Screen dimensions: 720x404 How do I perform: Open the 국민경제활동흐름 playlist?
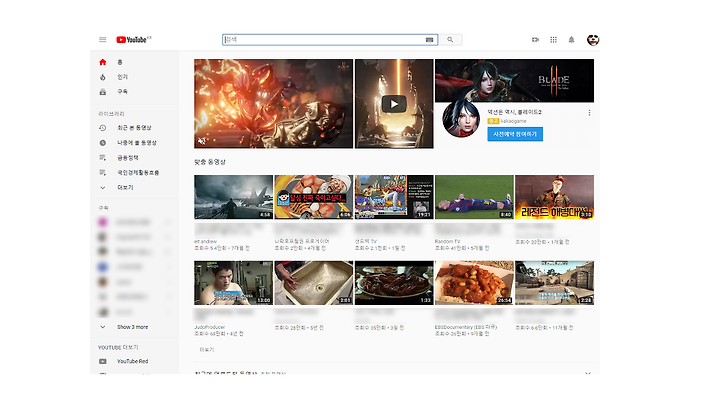tap(138, 173)
